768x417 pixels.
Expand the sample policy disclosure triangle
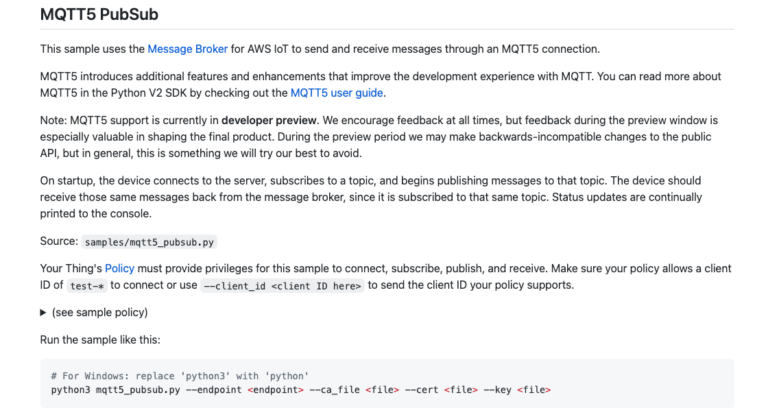[x=44, y=313]
